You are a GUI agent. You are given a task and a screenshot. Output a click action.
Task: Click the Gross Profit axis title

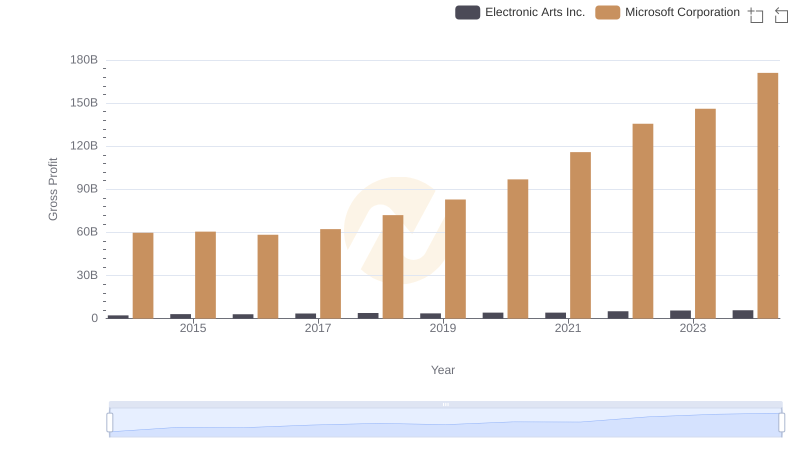[x=53, y=189]
